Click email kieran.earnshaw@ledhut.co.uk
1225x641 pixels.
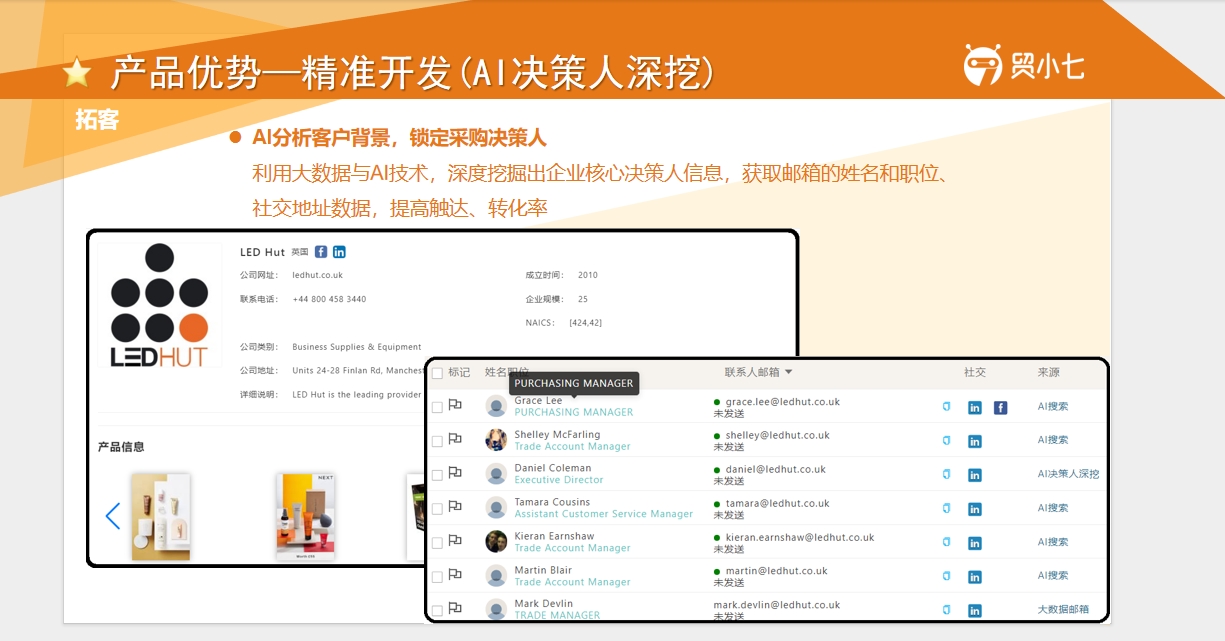(x=800, y=537)
